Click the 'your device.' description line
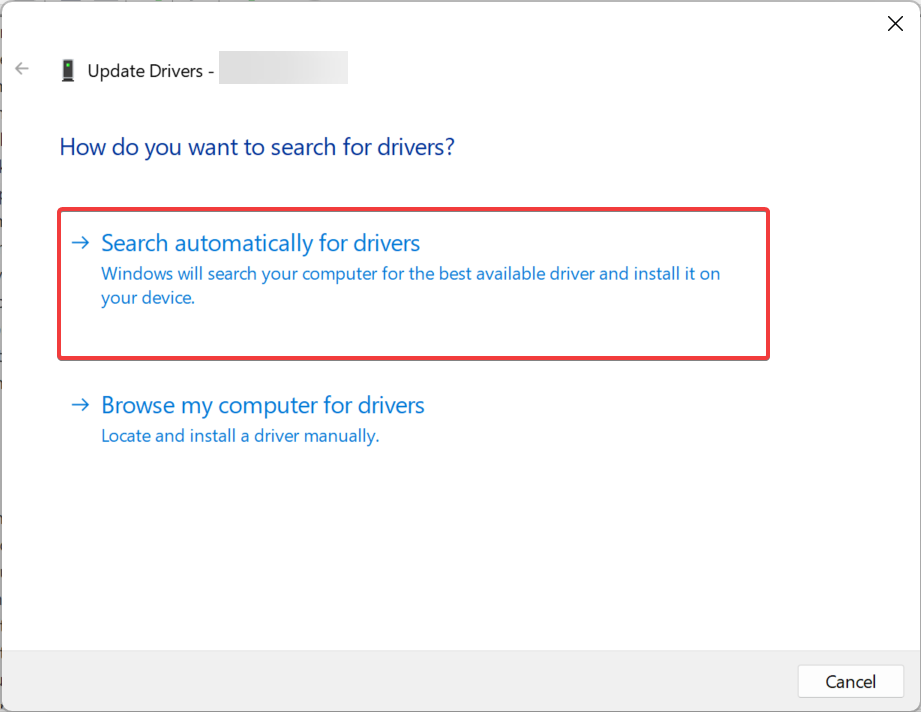921x712 pixels. [147, 298]
